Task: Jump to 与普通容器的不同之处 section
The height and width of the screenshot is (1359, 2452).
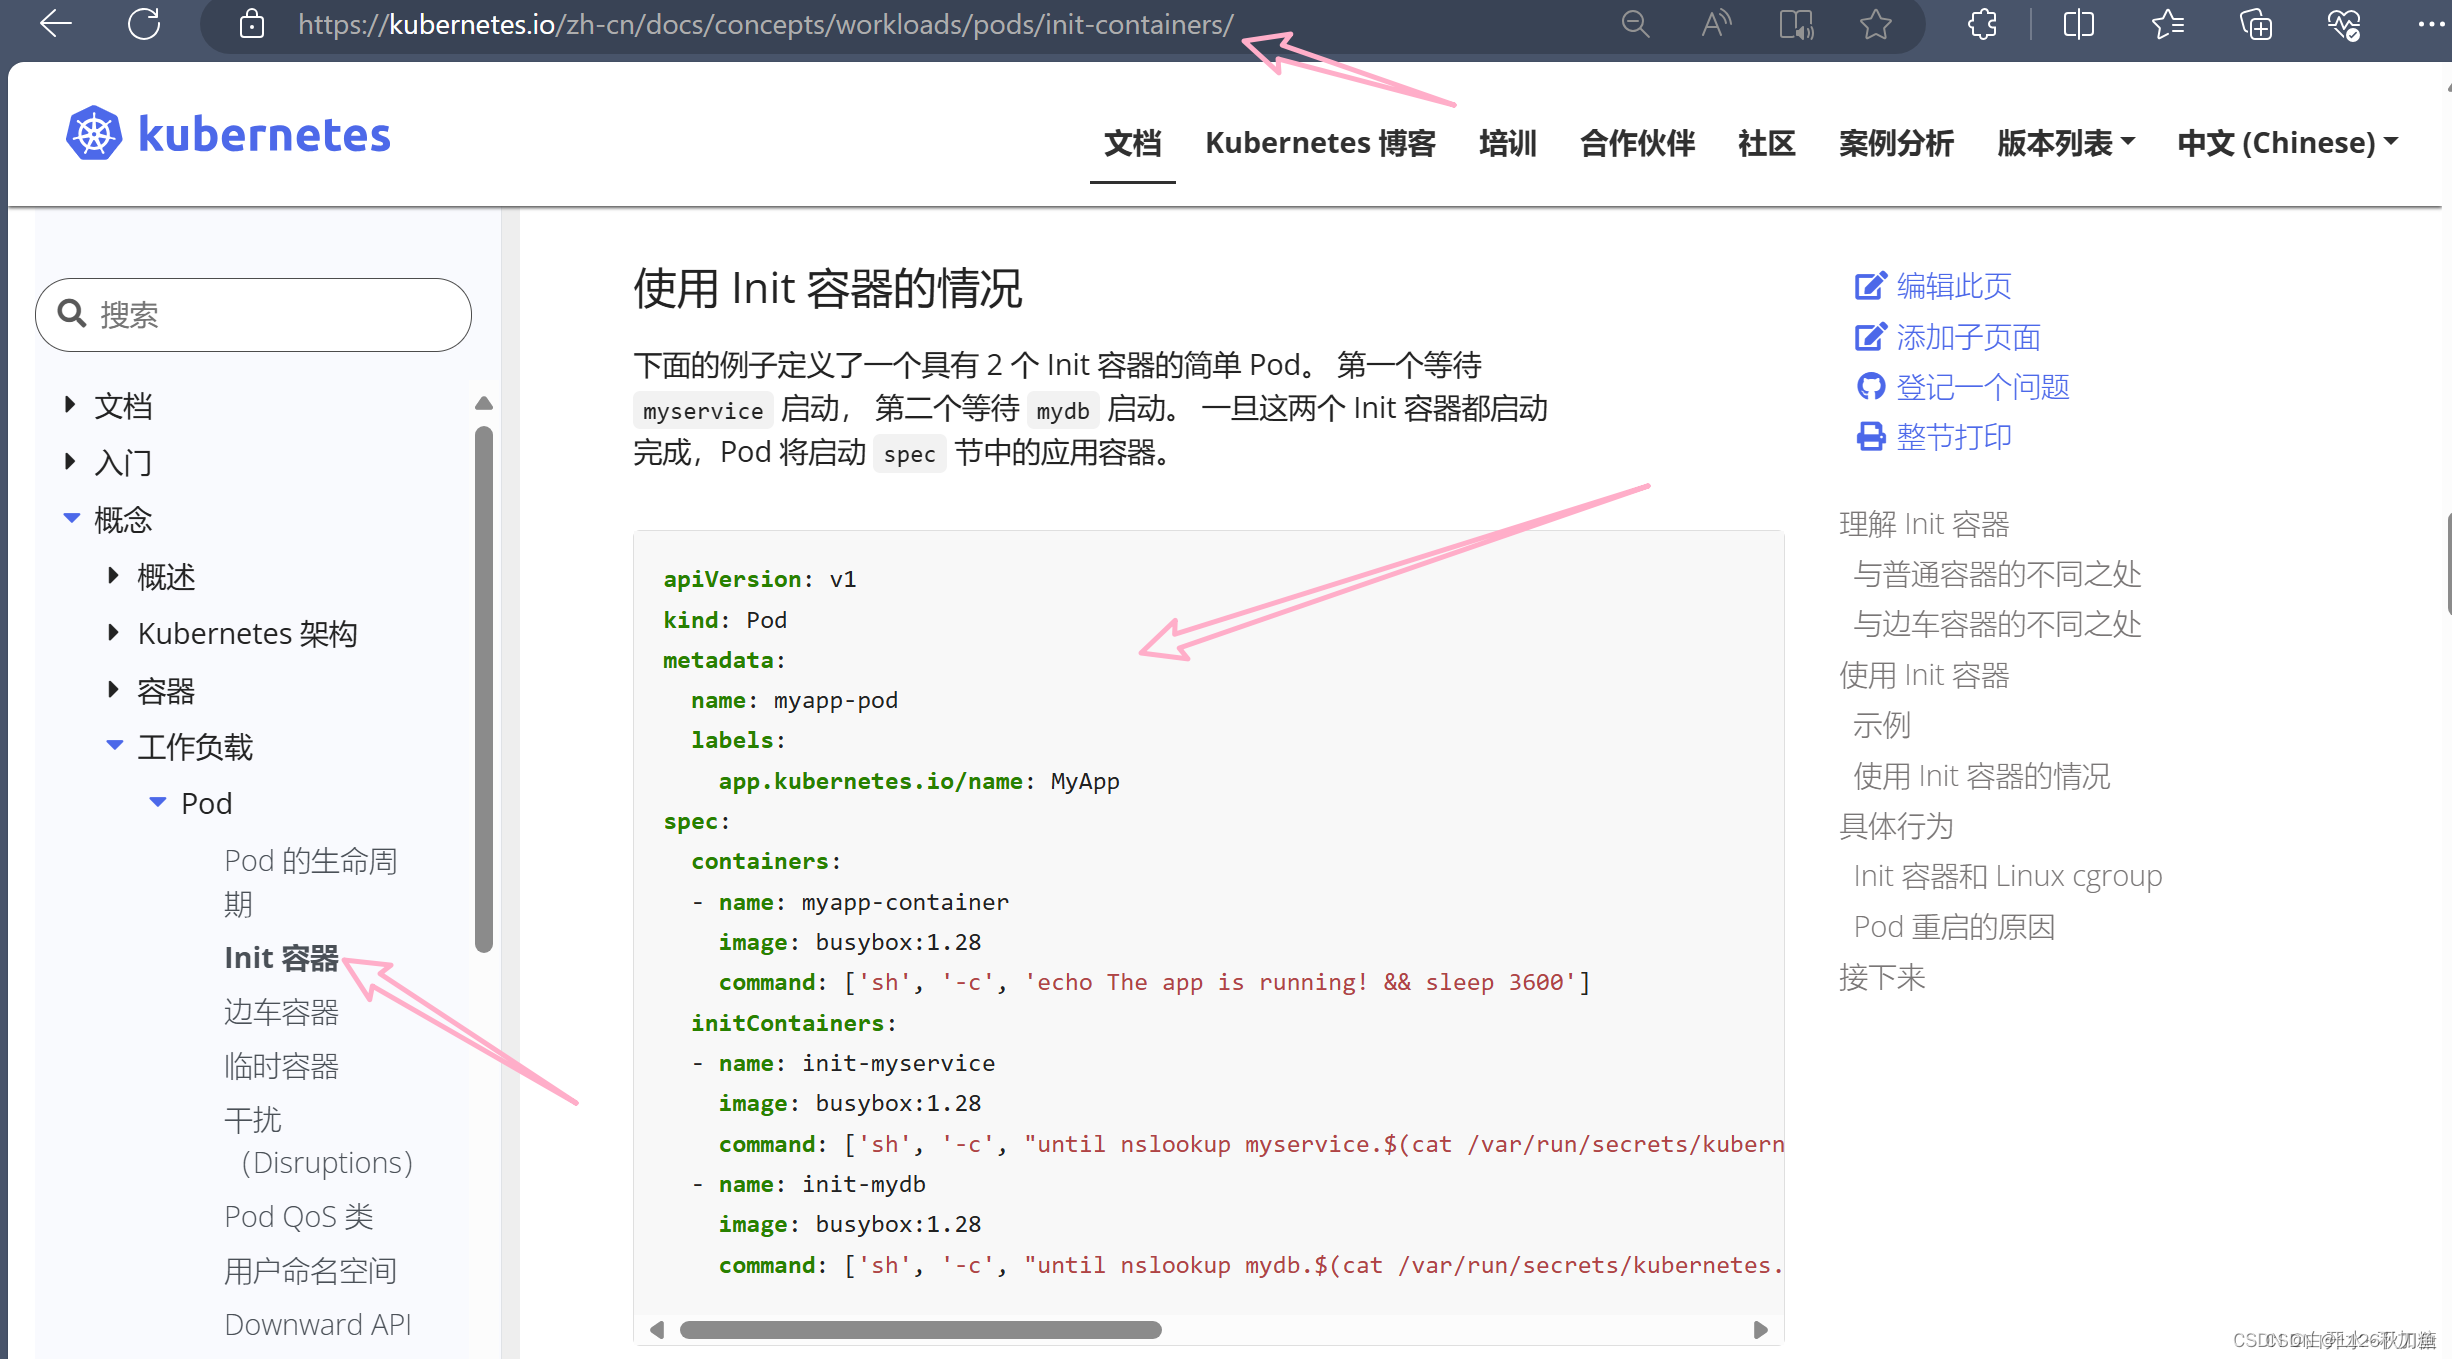Action: click(x=1997, y=574)
